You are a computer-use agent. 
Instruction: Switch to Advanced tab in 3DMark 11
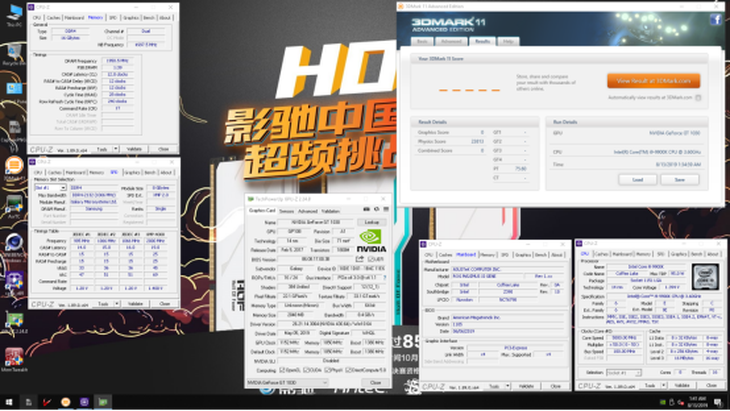(x=451, y=41)
